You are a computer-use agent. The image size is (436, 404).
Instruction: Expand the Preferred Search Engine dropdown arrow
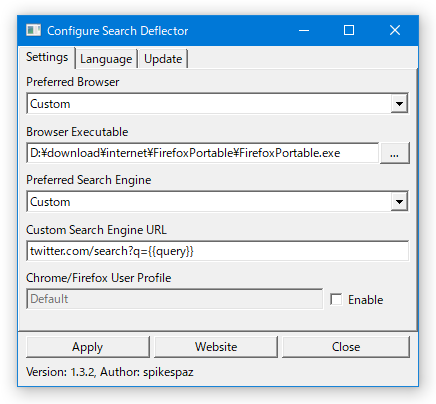click(x=399, y=202)
